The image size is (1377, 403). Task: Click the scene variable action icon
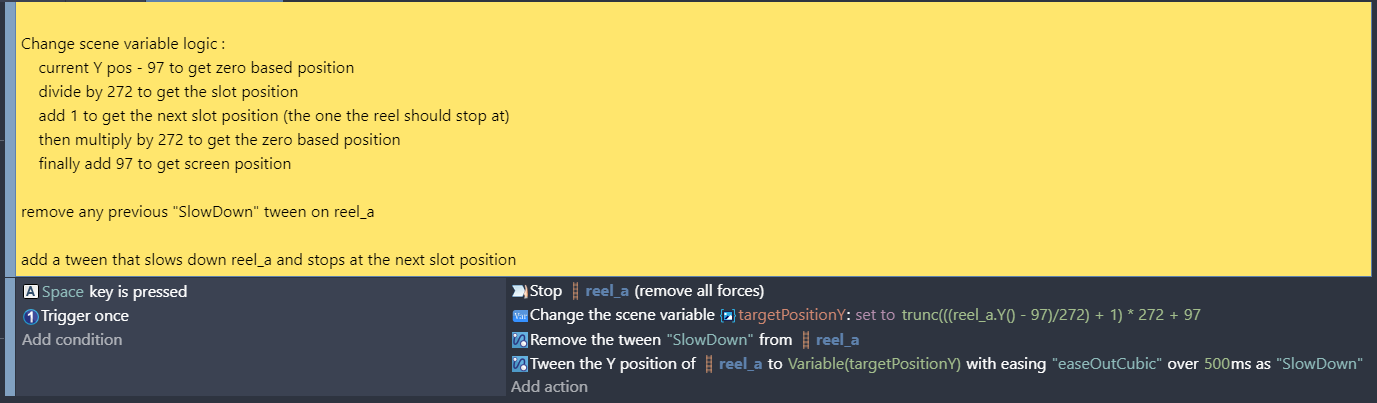click(519, 315)
